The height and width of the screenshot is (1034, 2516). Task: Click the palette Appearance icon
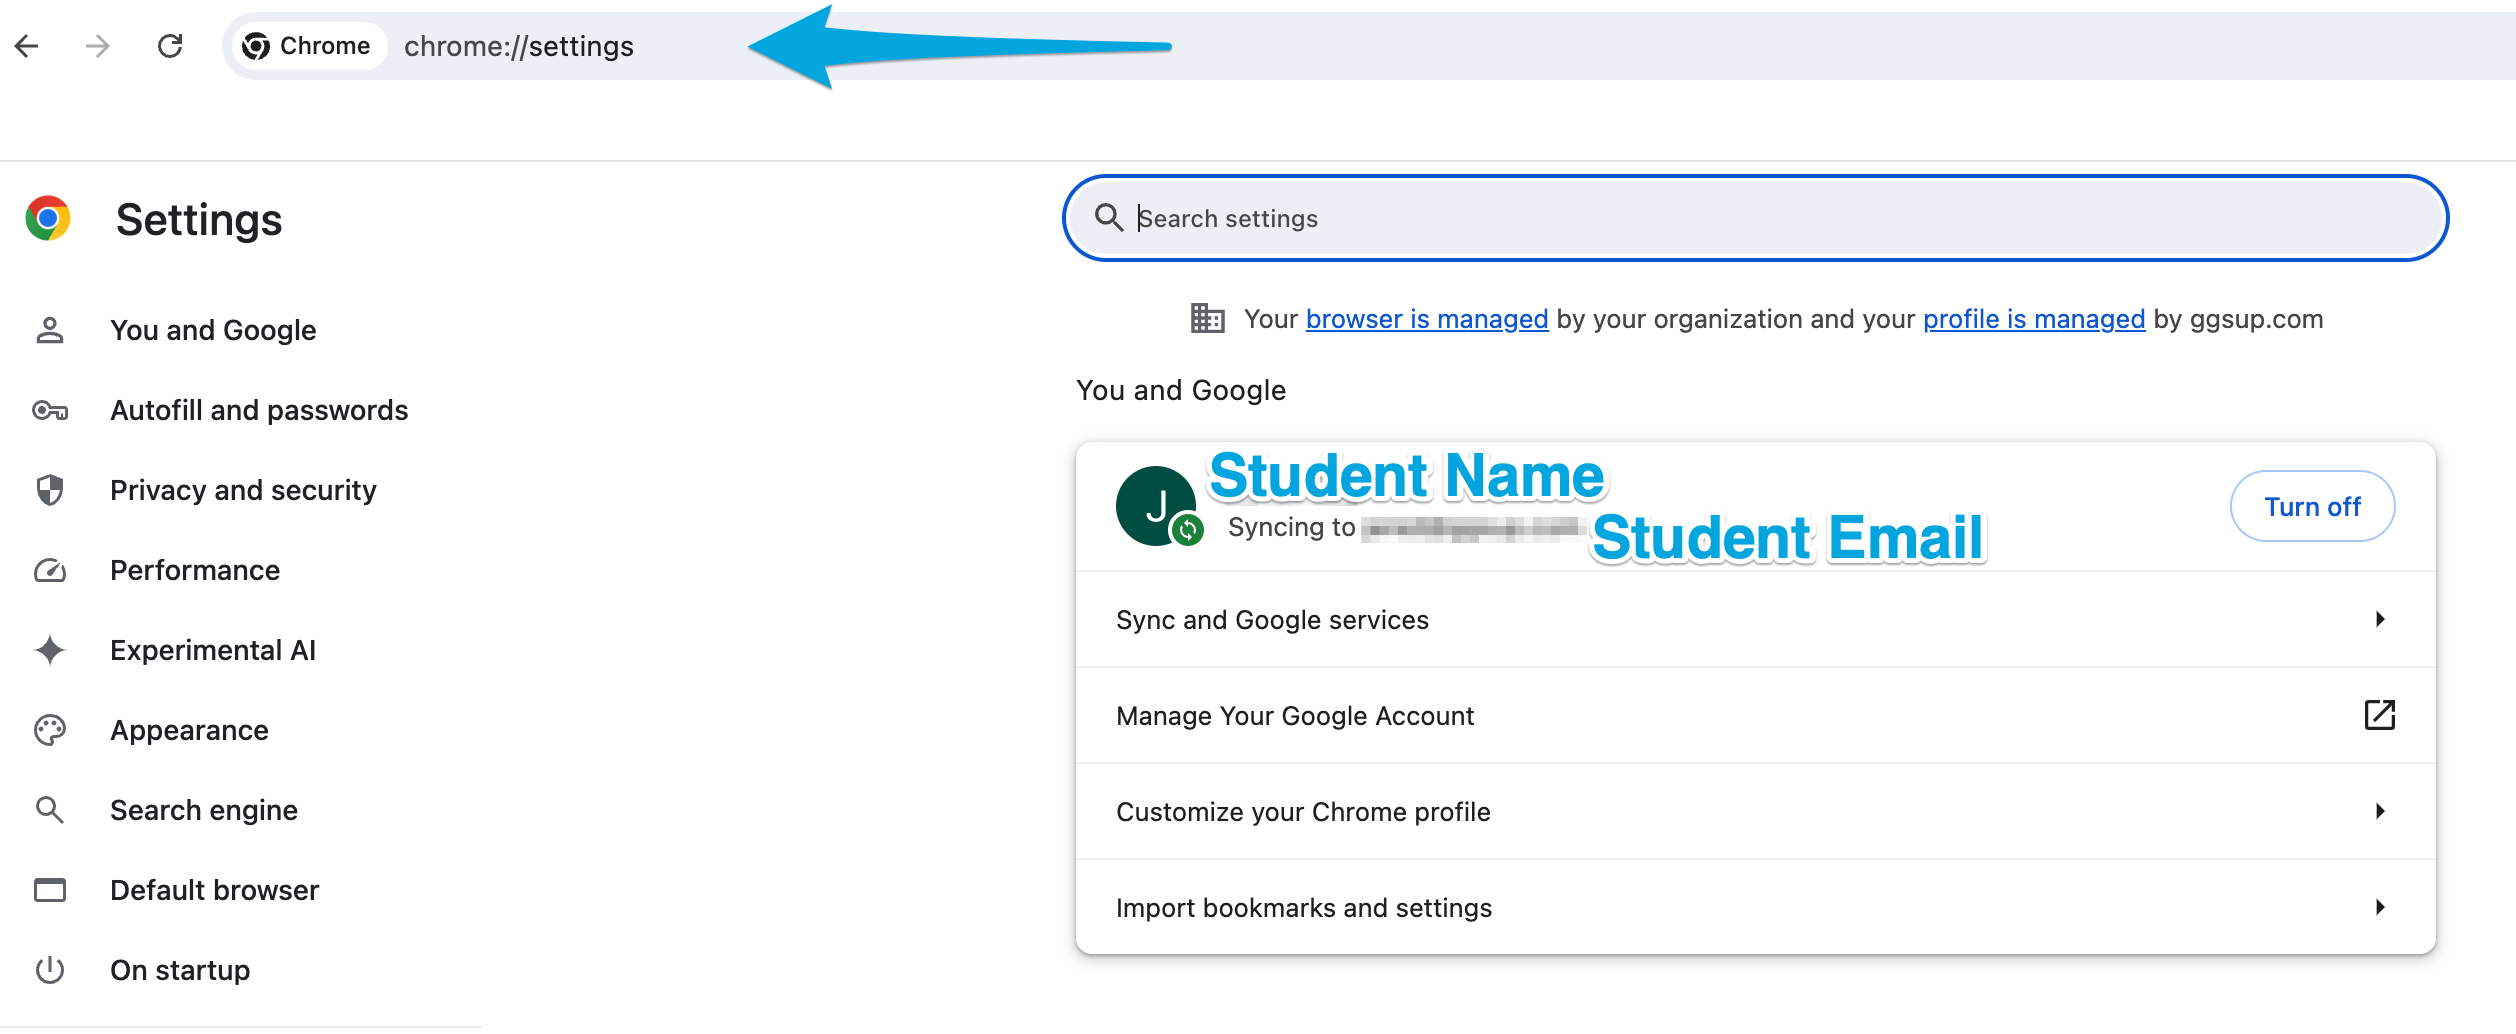(x=49, y=730)
